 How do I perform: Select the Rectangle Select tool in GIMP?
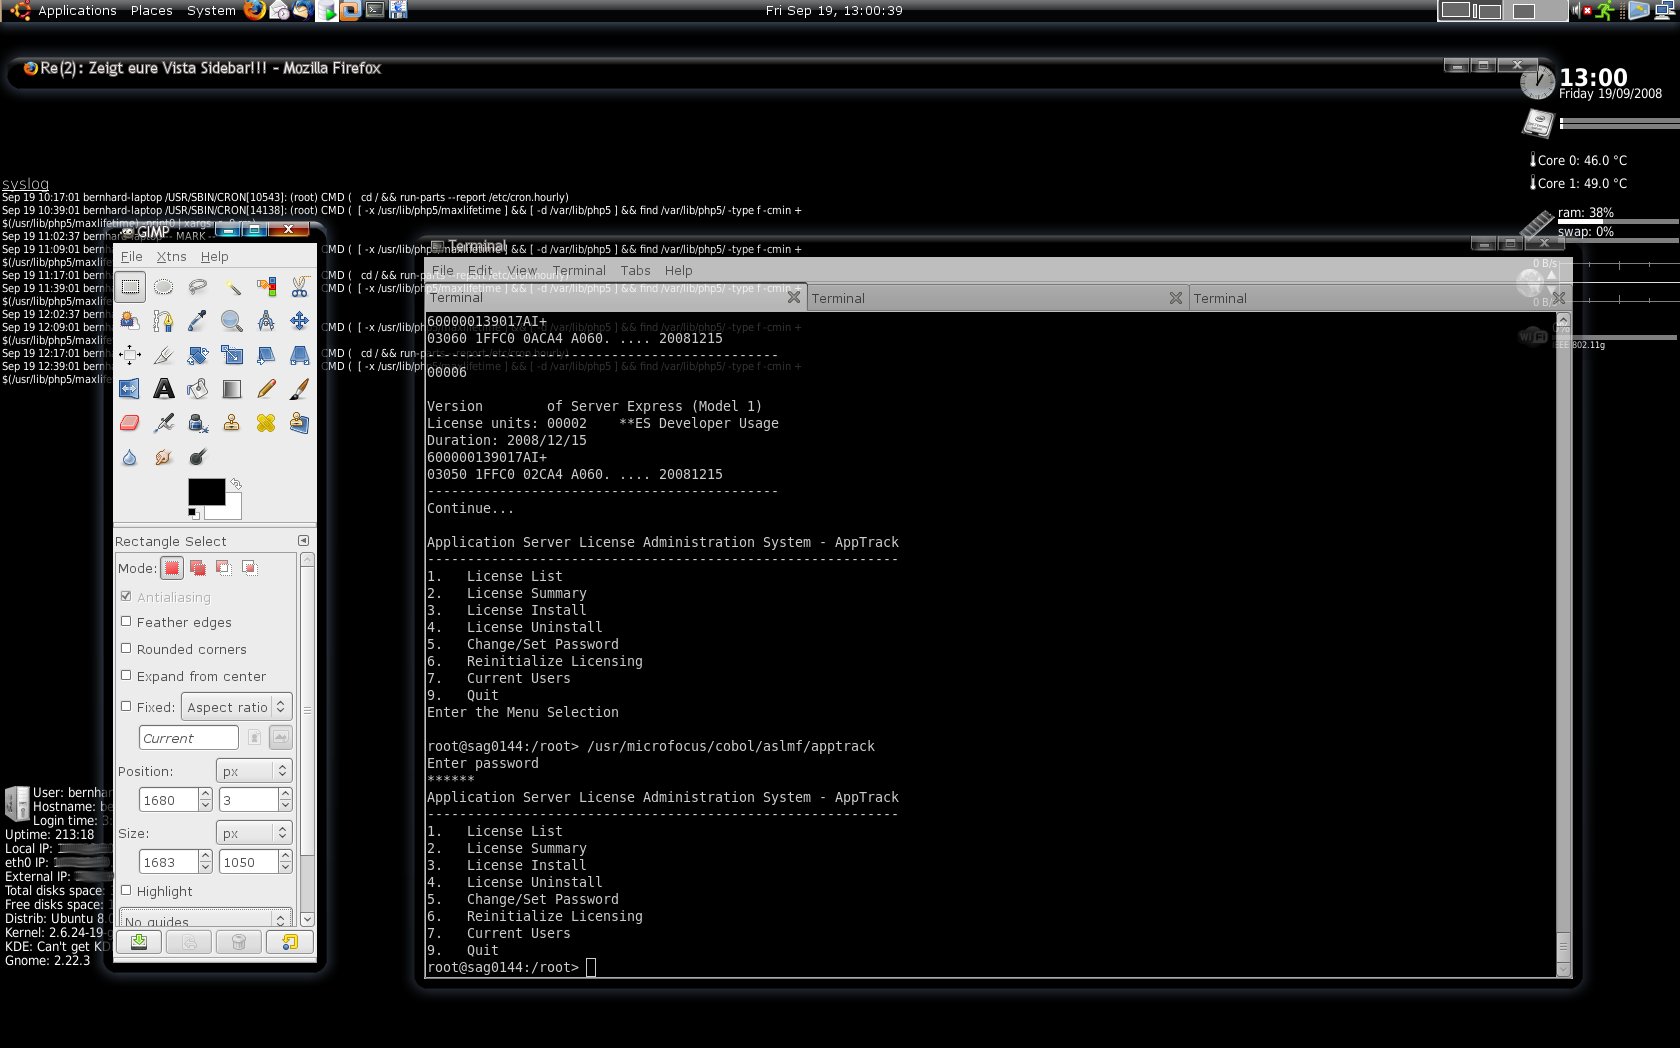pyautogui.click(x=130, y=287)
